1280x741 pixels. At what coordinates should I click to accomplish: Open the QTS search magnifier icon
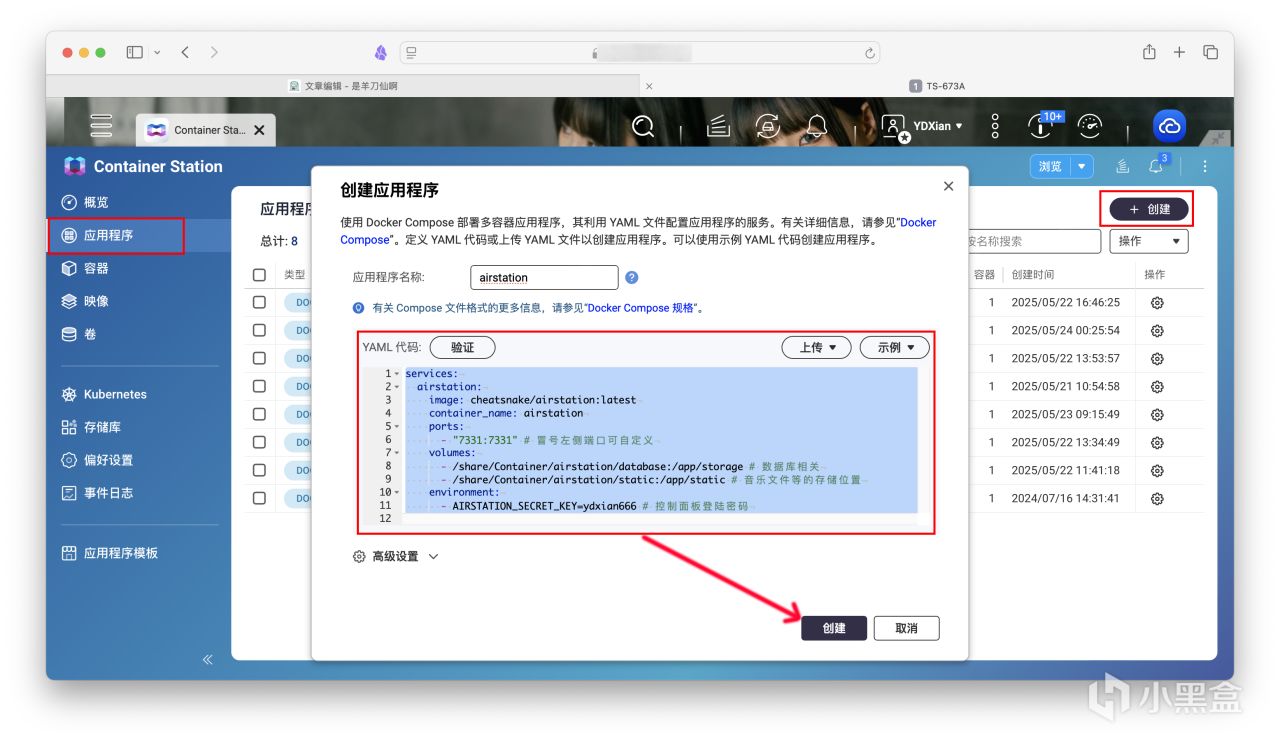644,127
